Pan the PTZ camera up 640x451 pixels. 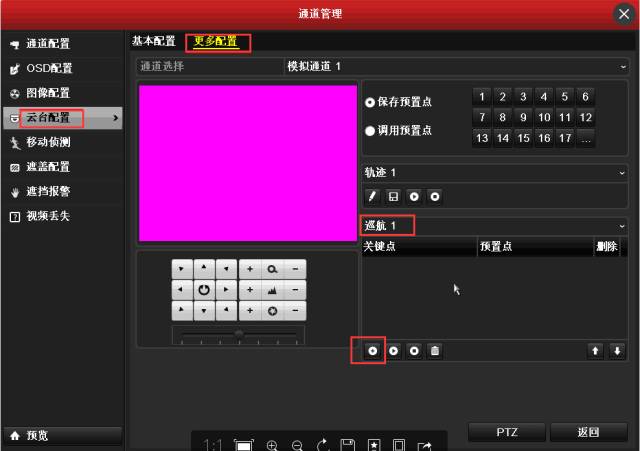pos(204,269)
